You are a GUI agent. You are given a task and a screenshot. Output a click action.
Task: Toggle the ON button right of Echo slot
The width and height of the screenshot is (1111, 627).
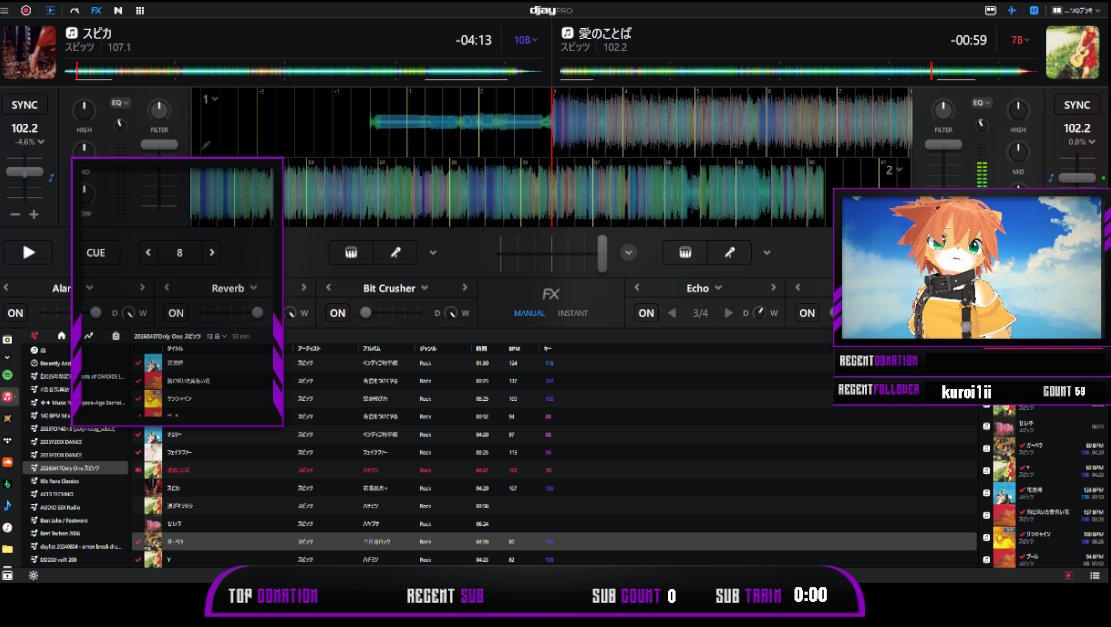tap(807, 312)
